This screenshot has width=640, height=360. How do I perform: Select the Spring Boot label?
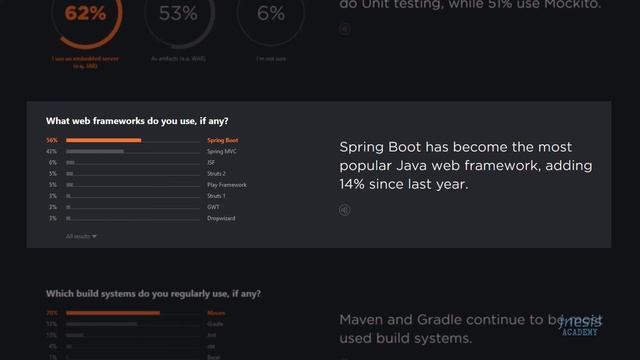click(222, 140)
